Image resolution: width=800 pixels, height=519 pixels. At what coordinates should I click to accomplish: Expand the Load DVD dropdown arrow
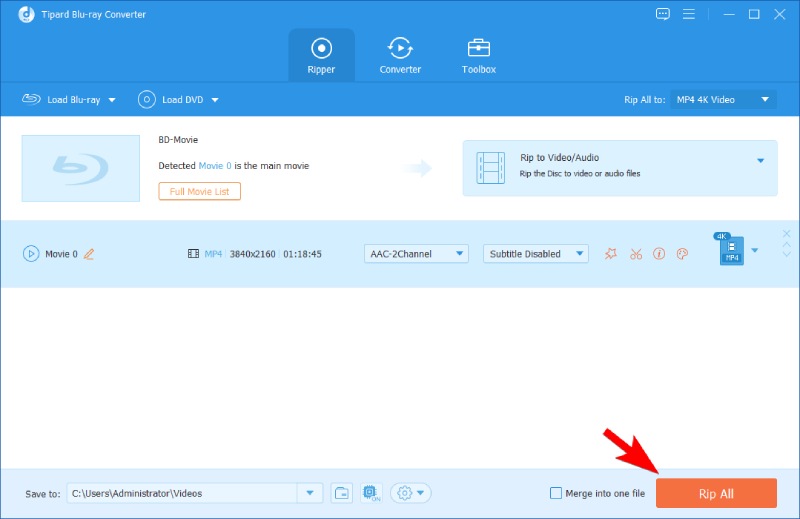coord(215,100)
